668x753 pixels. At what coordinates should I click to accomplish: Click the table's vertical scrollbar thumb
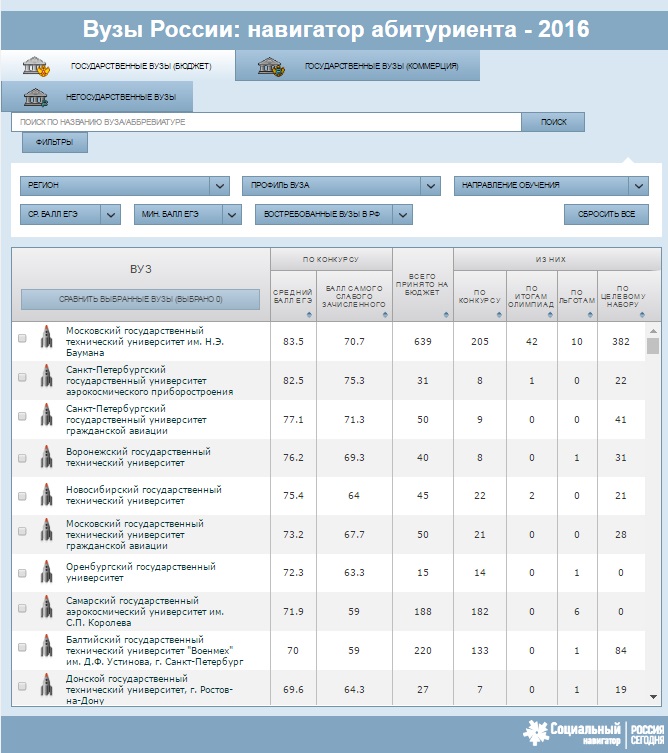point(653,346)
